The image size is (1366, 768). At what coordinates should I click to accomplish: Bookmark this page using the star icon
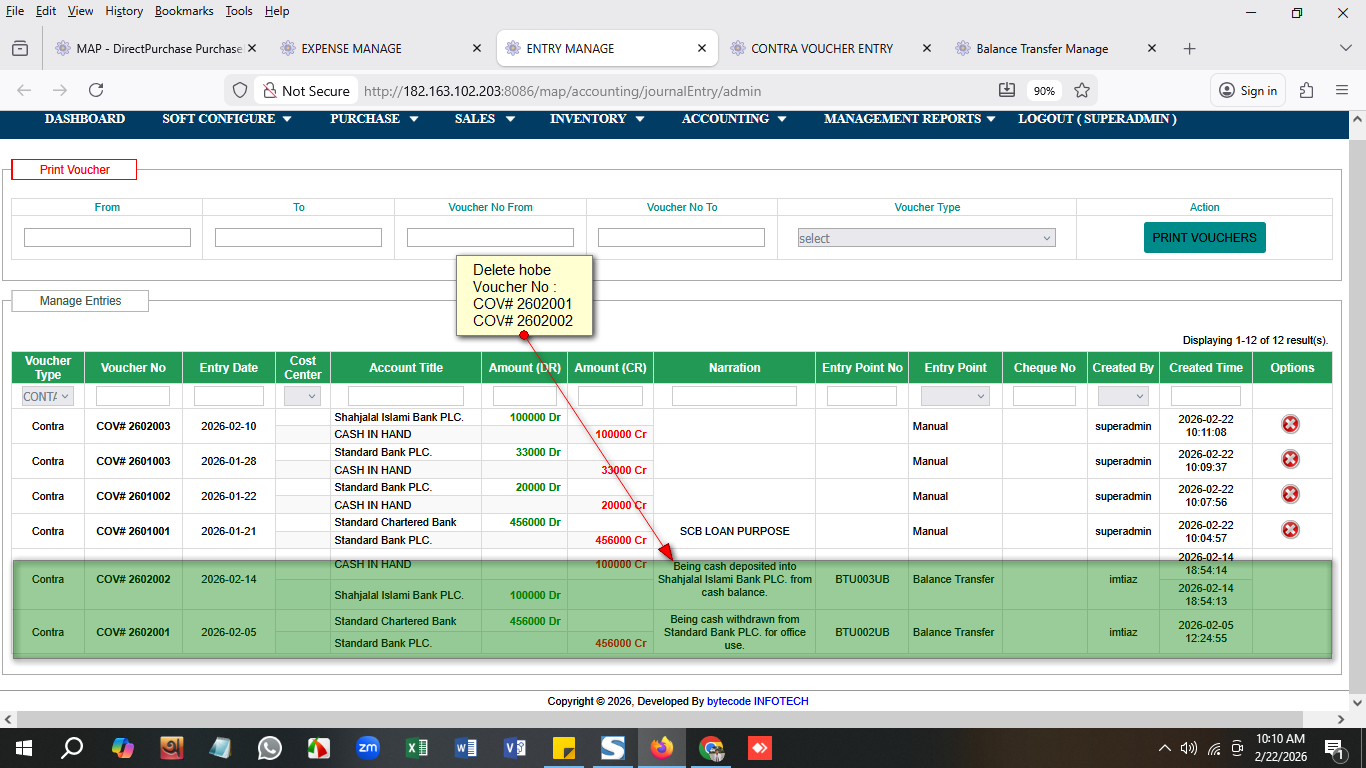tap(1081, 90)
